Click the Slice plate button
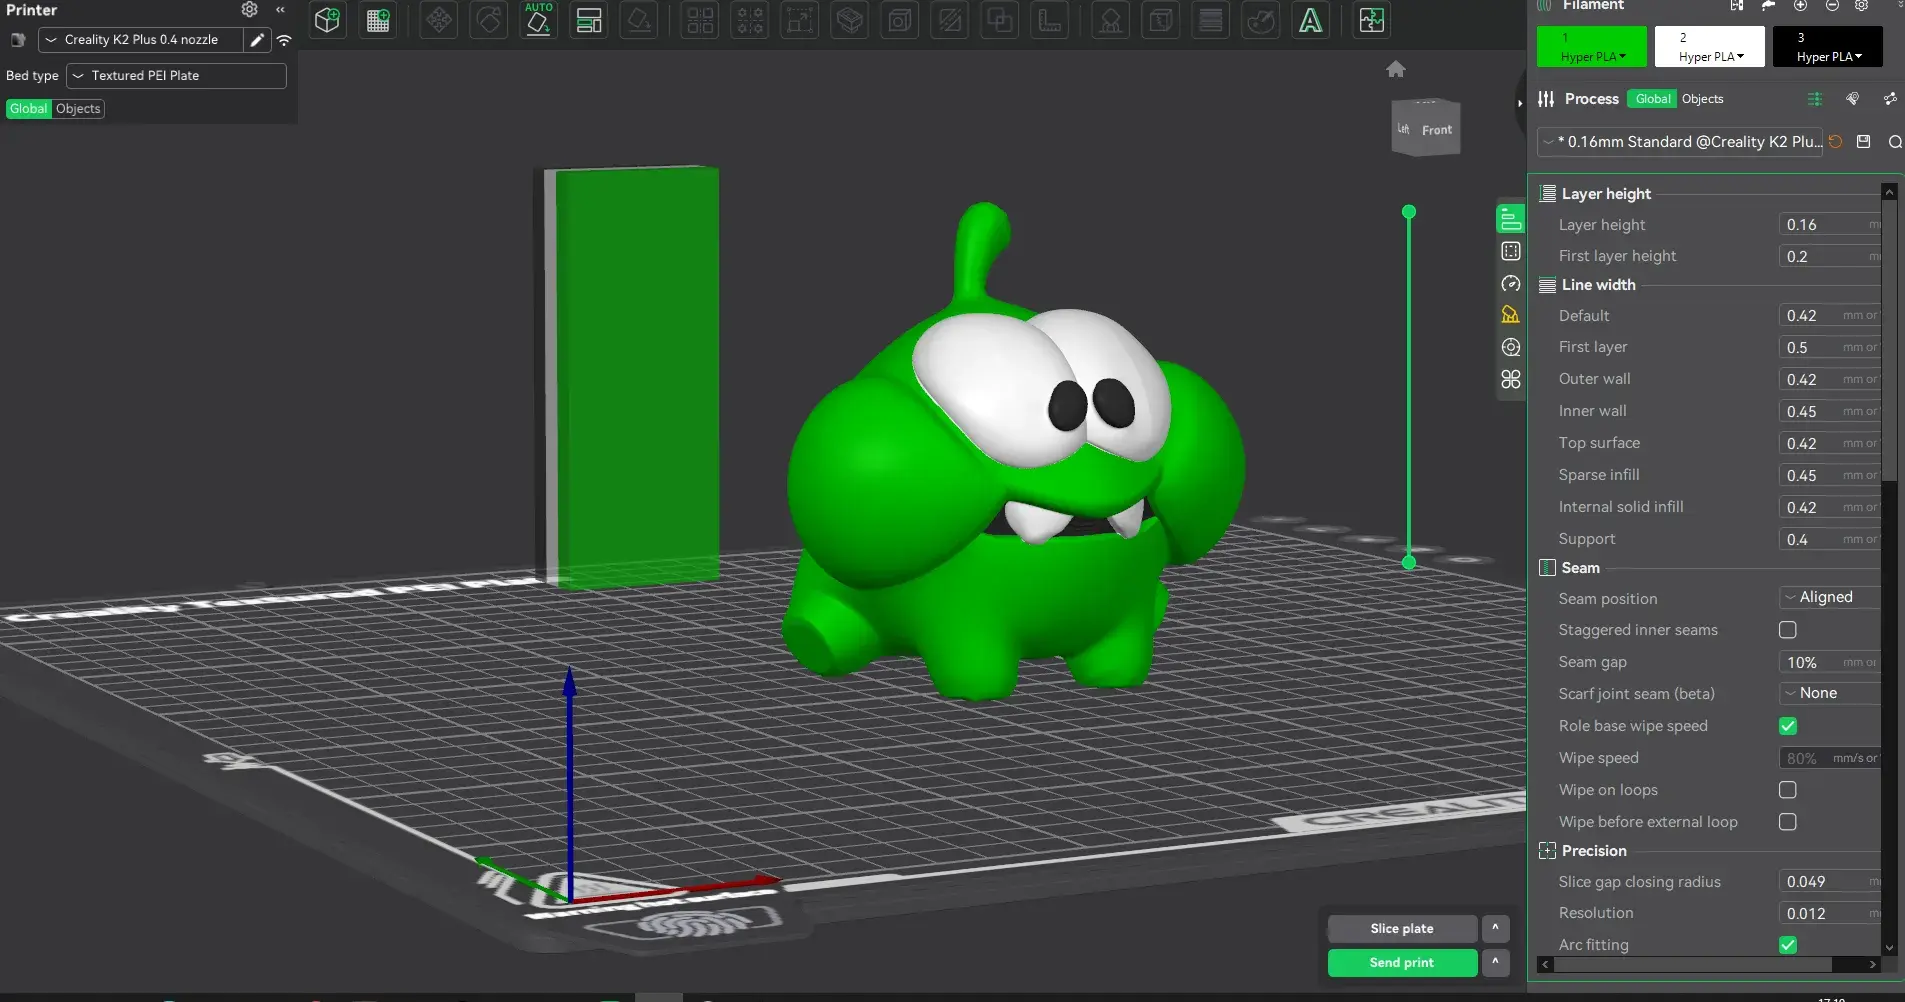 click(x=1402, y=929)
